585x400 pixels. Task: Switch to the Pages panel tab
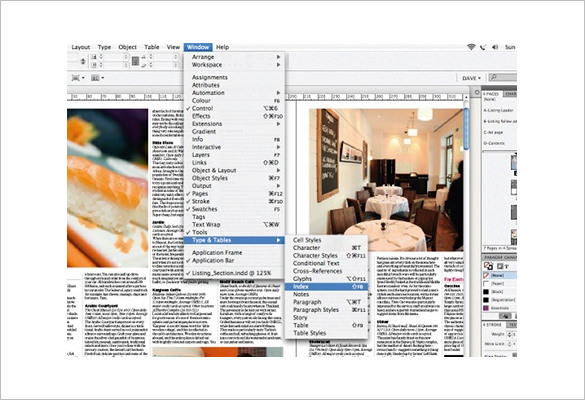coord(491,94)
